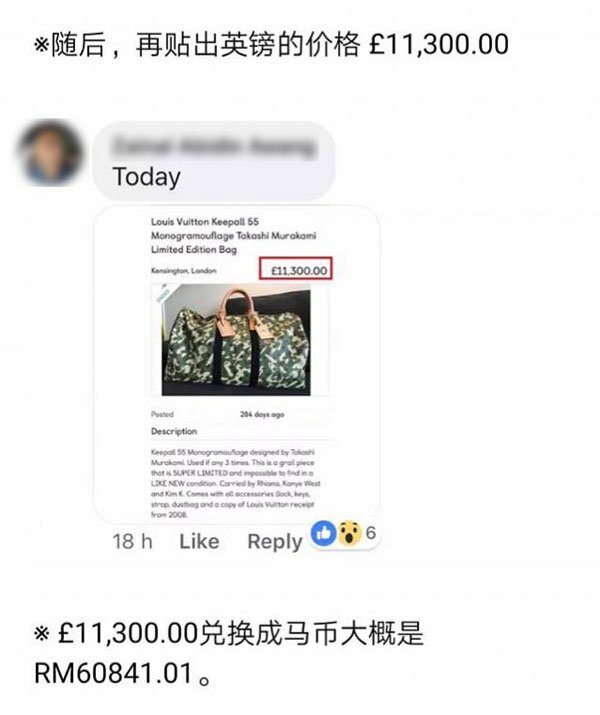Click the Kensington, London location text
This screenshot has height=715, width=600.
click(184, 270)
